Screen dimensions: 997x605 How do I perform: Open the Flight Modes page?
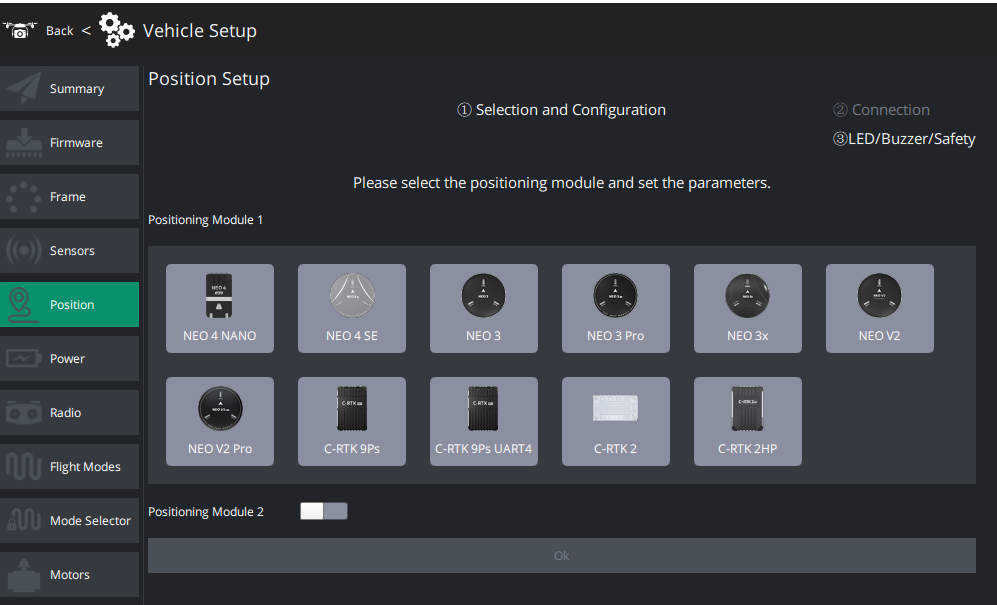pyautogui.click(x=70, y=467)
